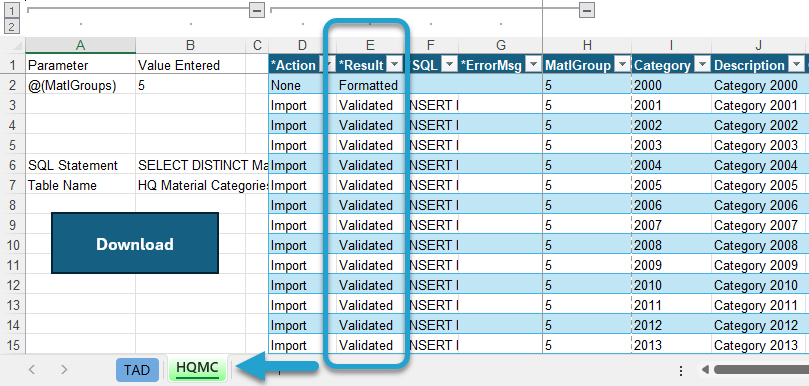Show outline level 1
Screen dimensions: 809x386
tap(12, 10)
